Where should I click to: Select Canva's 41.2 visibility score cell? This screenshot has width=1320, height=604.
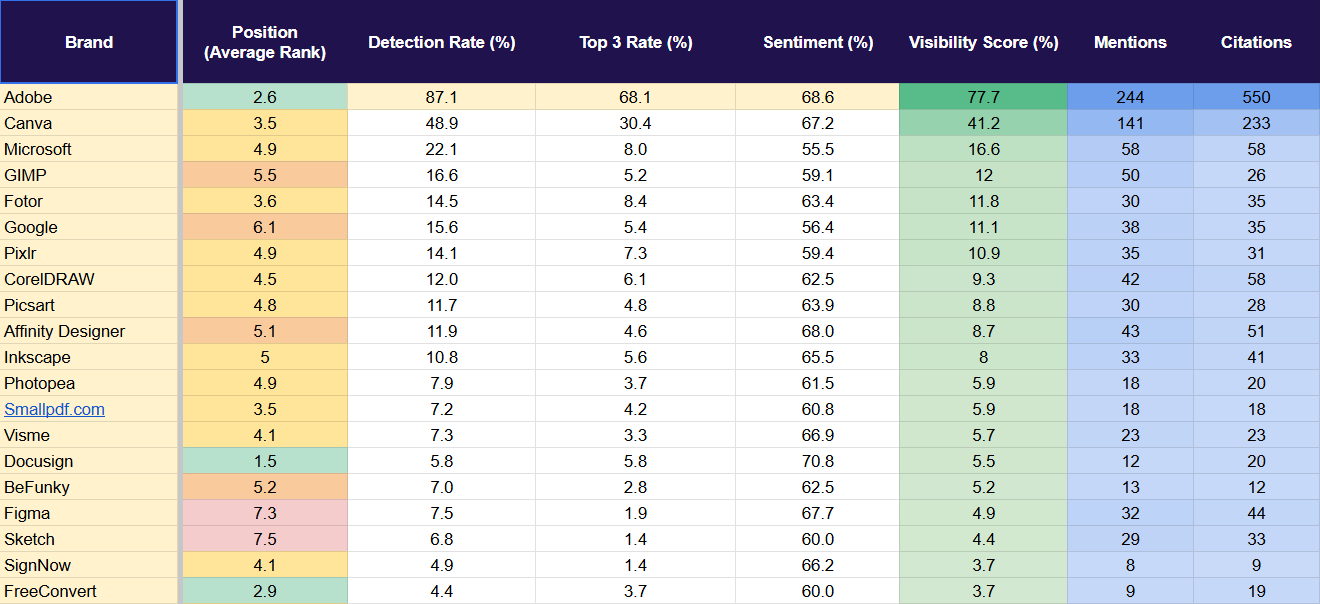tap(983, 123)
